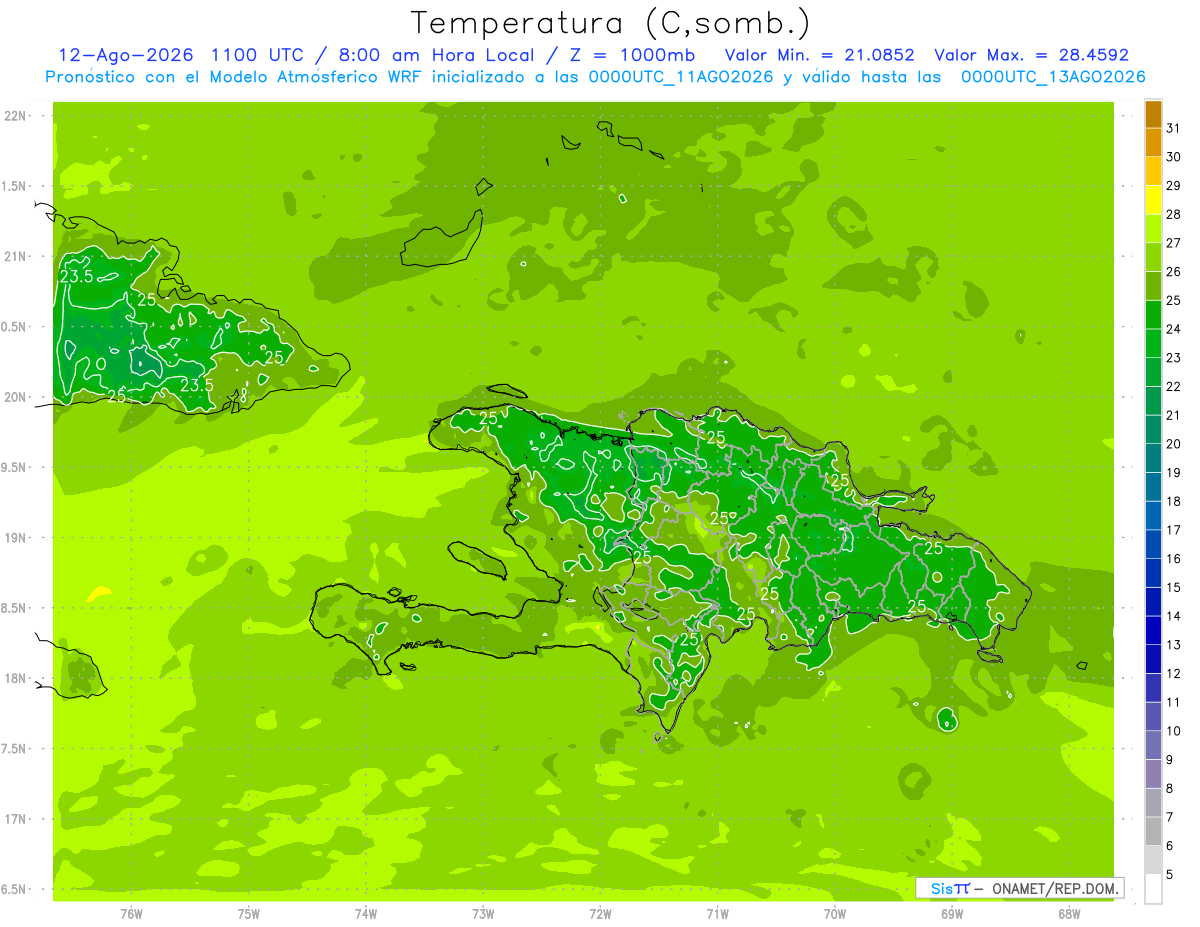Click the 'Valor Max. = 28.4592' value
Image resolution: width=1200 pixels, height=927 pixels.
(x=1031, y=55)
